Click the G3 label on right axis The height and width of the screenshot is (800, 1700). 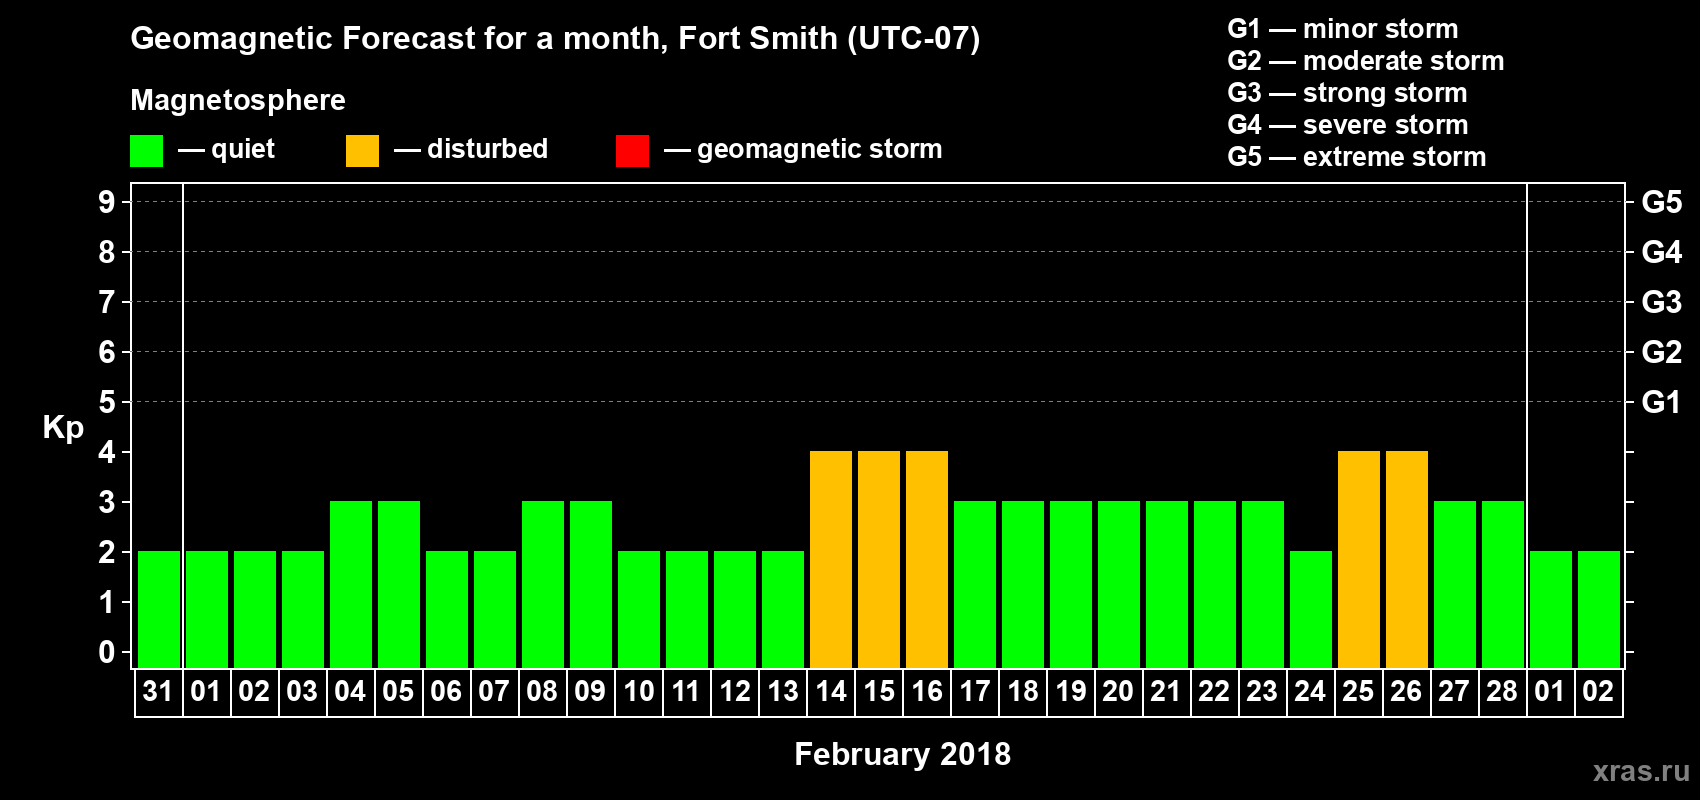1662,302
